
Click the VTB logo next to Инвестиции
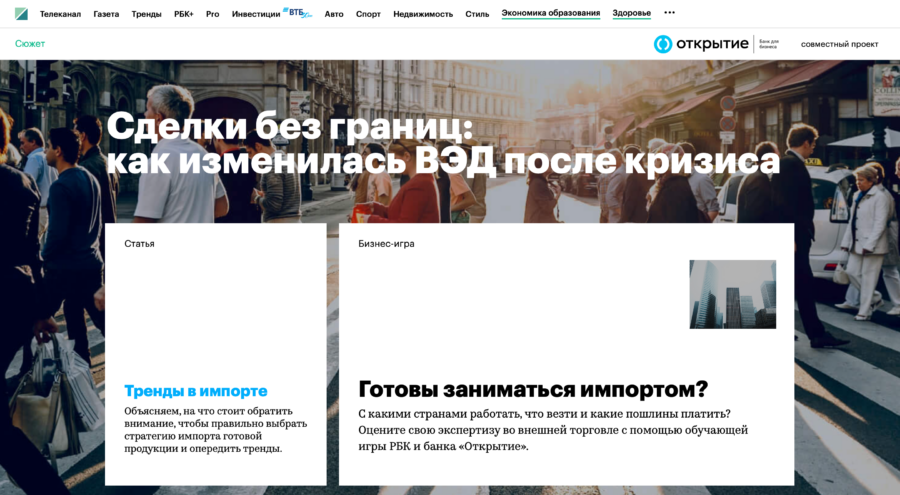(297, 13)
